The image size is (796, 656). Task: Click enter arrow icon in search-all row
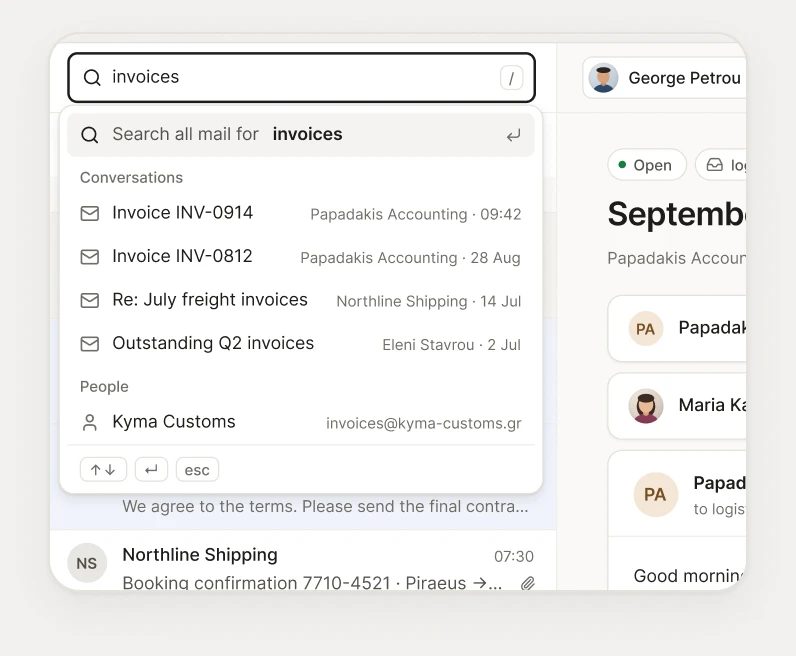coord(513,135)
